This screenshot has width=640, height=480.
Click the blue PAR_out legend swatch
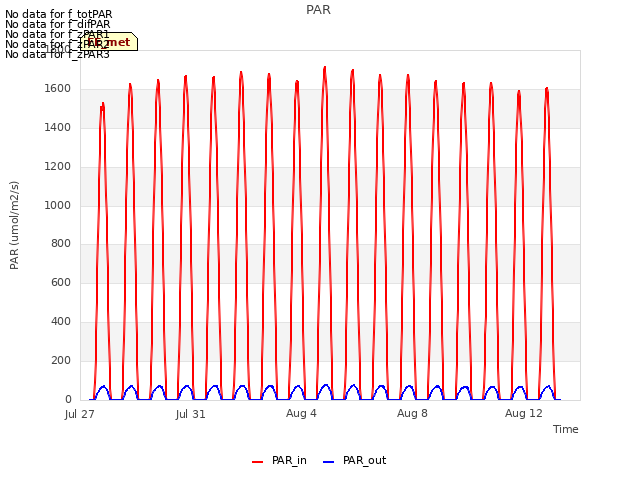point(329,462)
